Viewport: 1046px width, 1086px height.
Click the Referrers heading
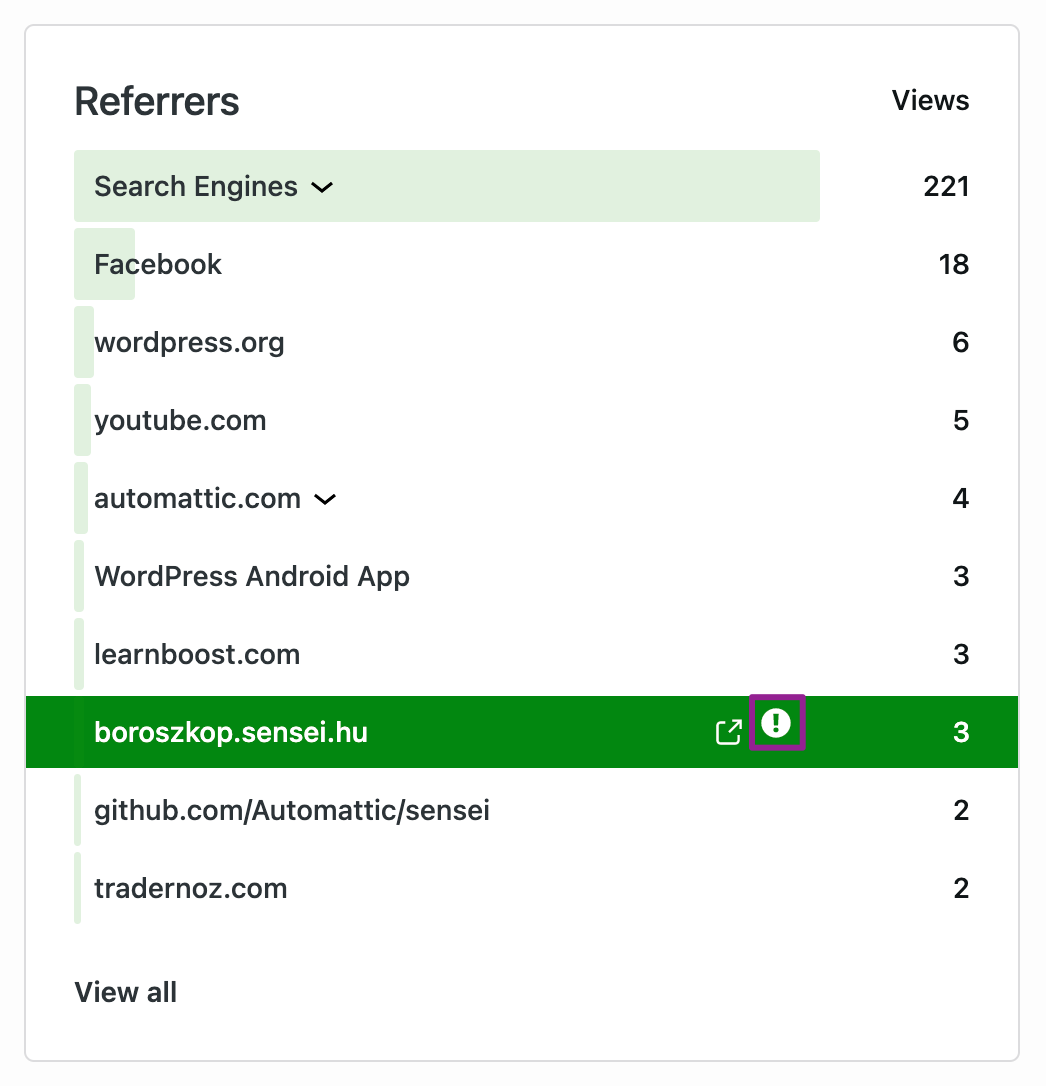tap(157, 101)
